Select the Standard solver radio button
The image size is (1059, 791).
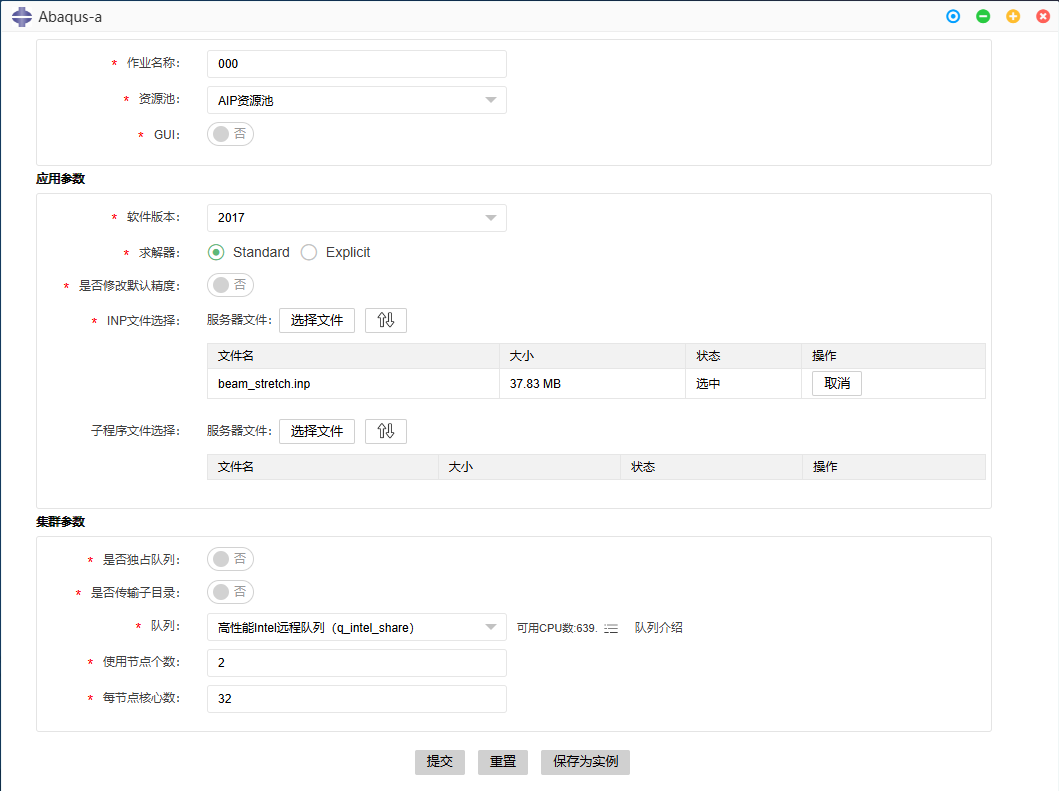[216, 253]
